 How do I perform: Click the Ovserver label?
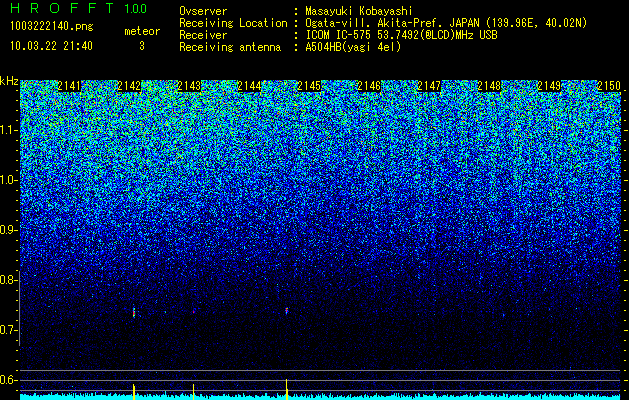point(203,11)
